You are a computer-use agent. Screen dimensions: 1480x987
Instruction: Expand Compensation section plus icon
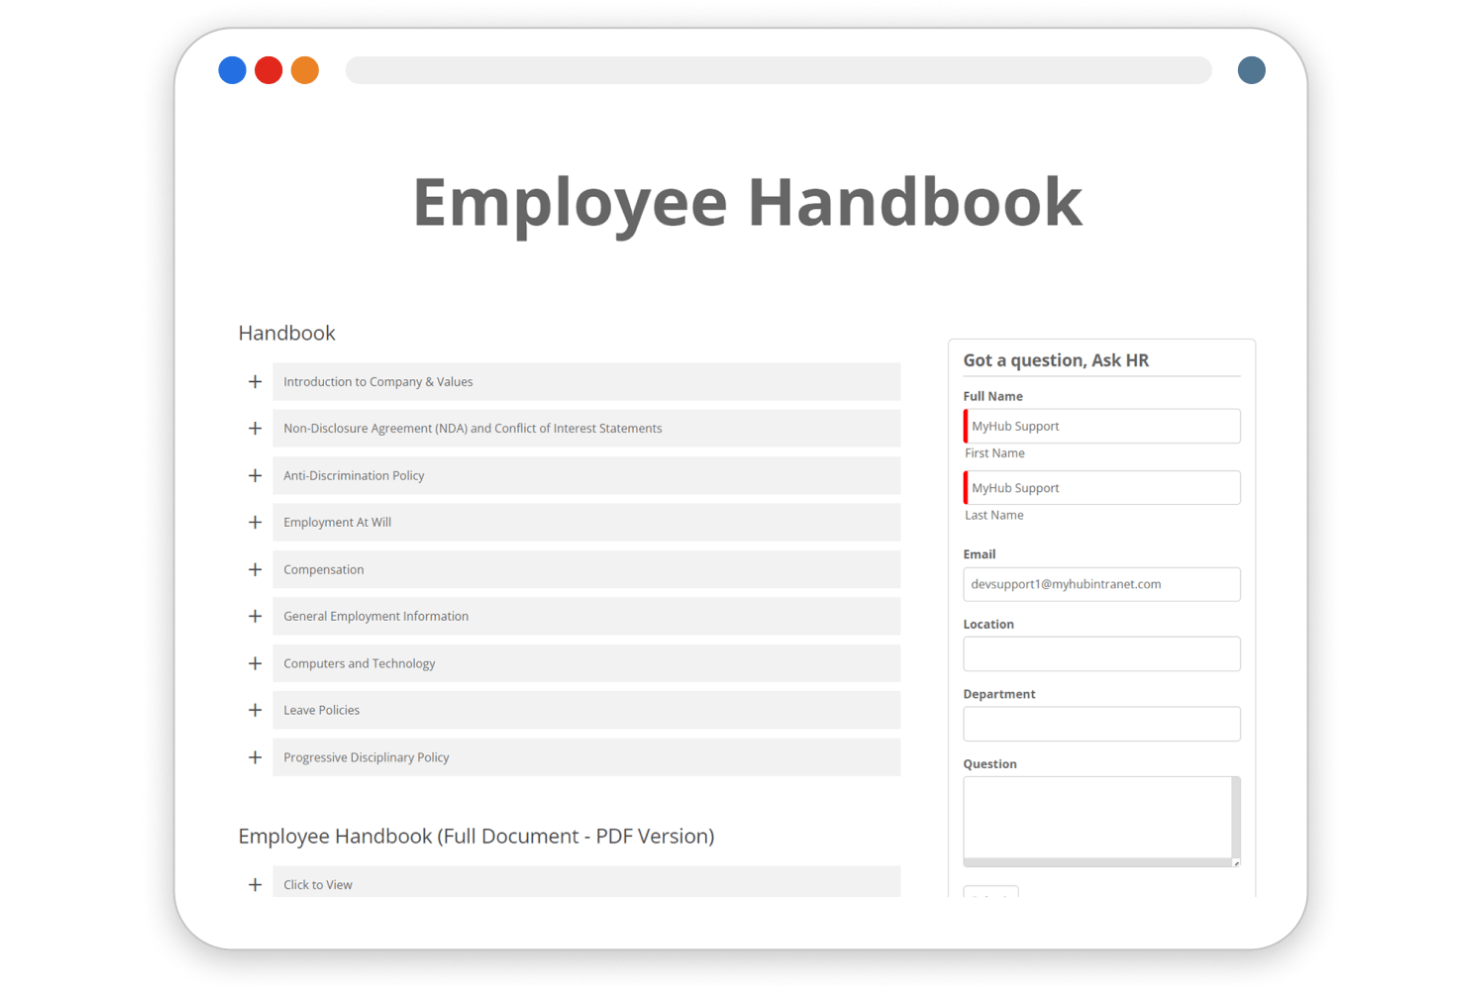click(x=255, y=570)
